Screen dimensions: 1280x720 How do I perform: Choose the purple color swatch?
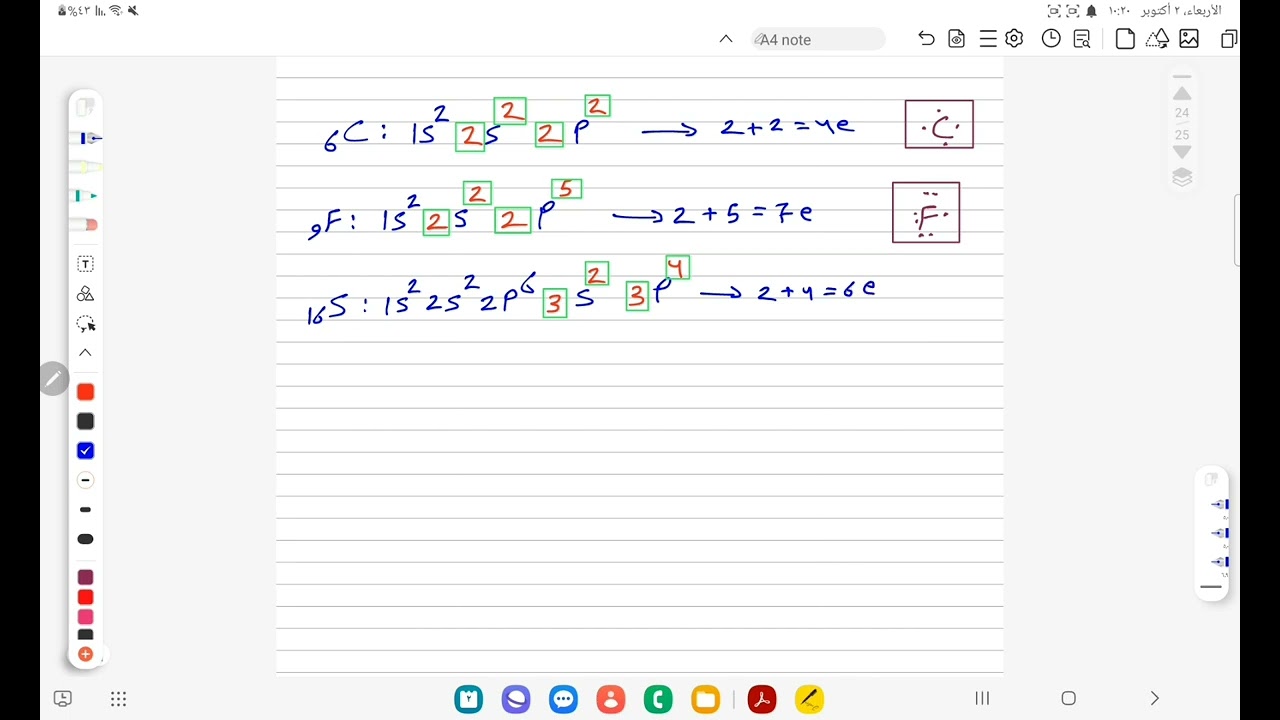[x=85, y=577]
